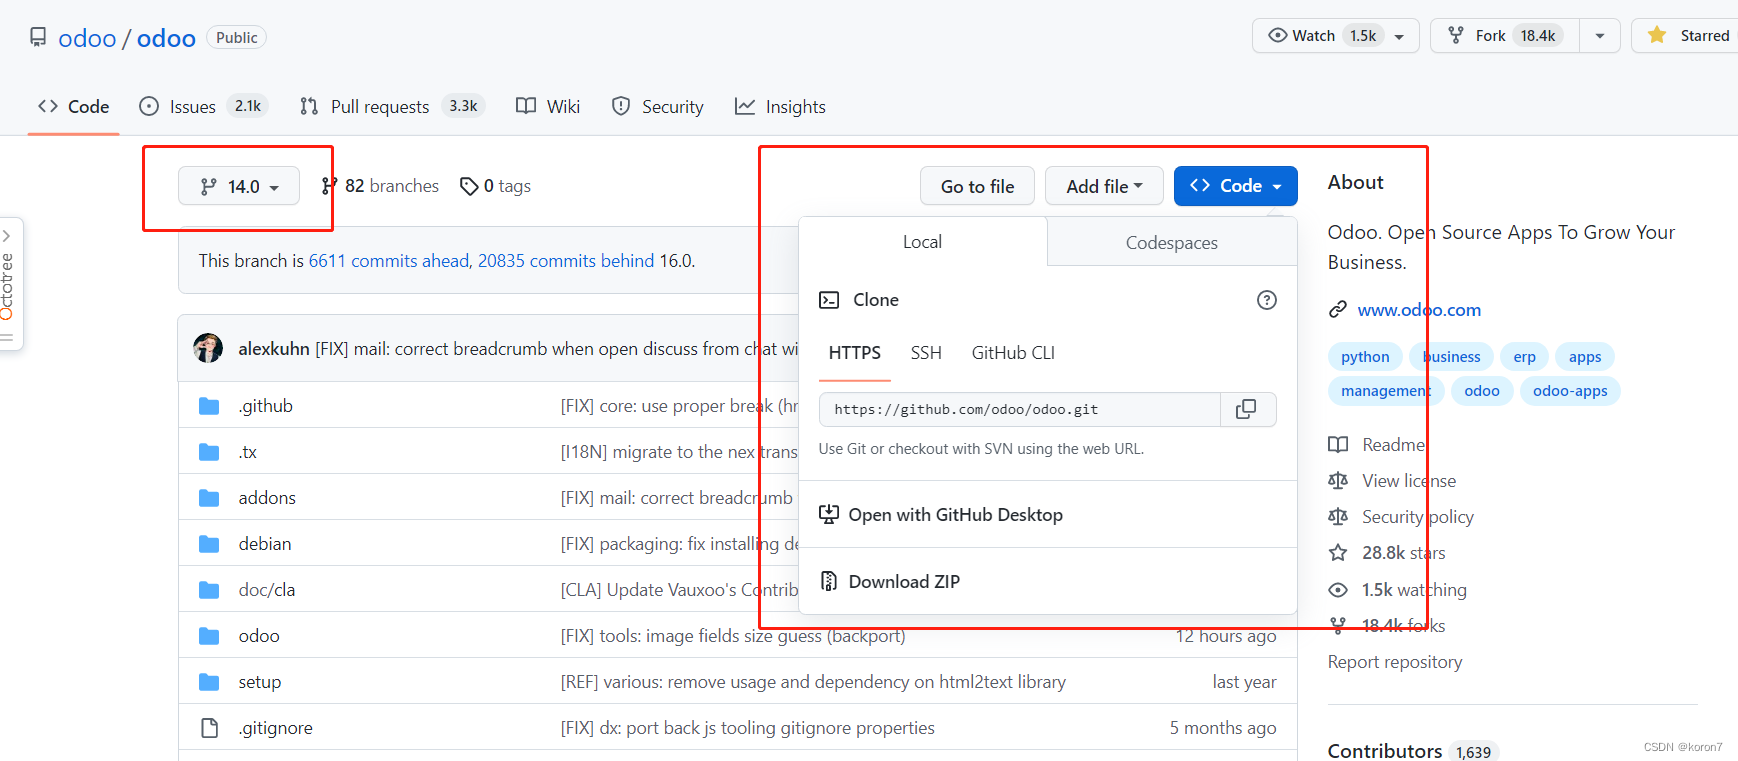
Task: Click the Download ZIP file icon
Action: [x=828, y=581]
